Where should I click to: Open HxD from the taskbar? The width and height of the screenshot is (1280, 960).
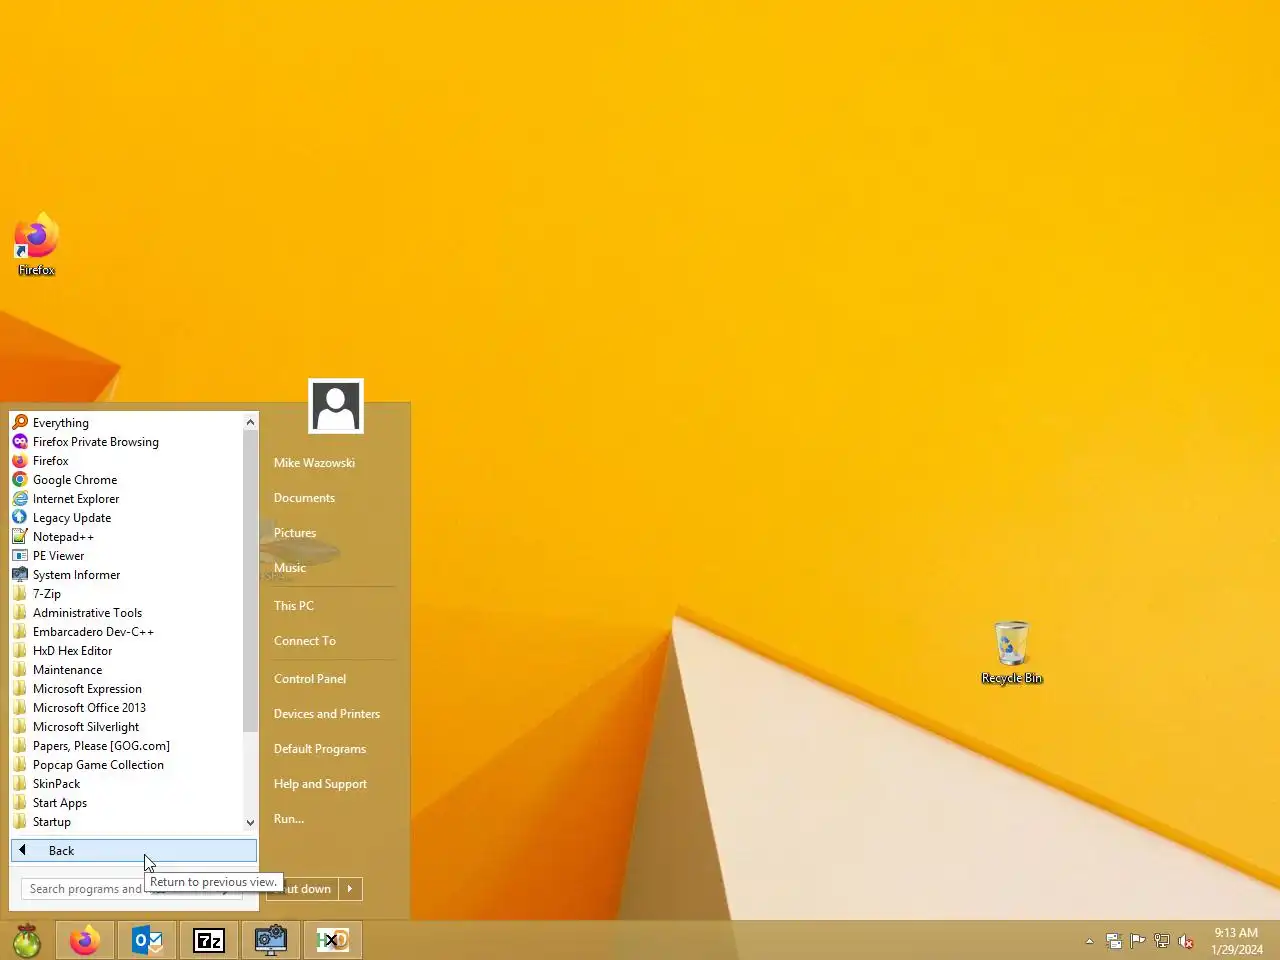(333, 940)
